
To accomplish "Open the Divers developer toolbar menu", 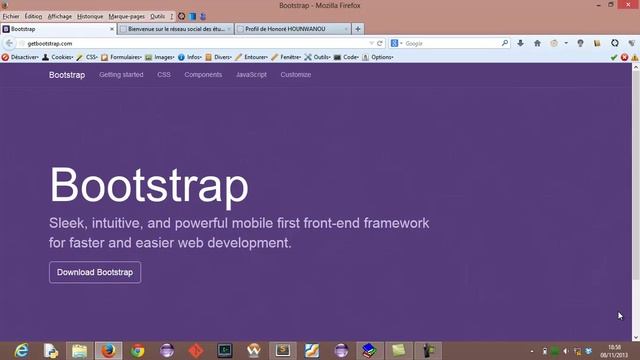I will point(218,57).
